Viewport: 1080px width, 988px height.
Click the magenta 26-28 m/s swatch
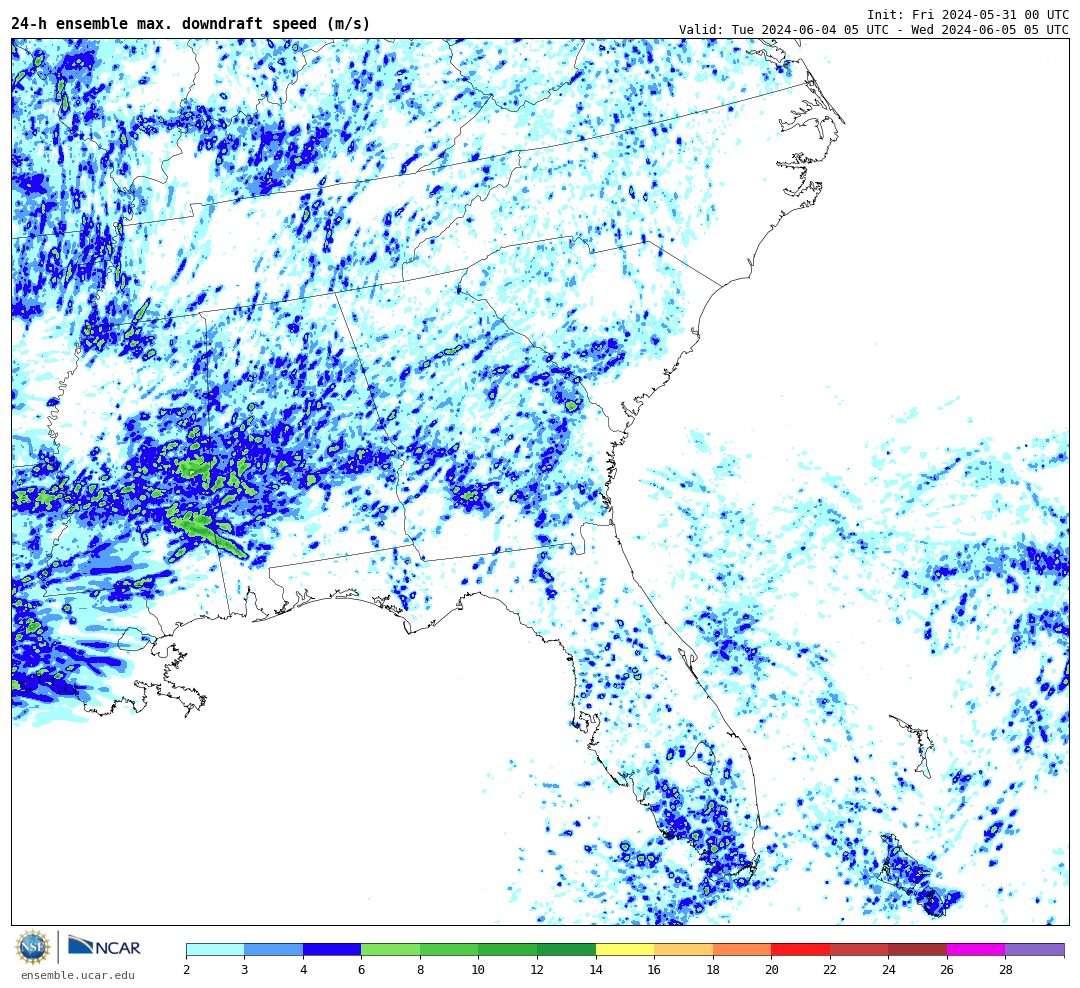[x=976, y=949]
